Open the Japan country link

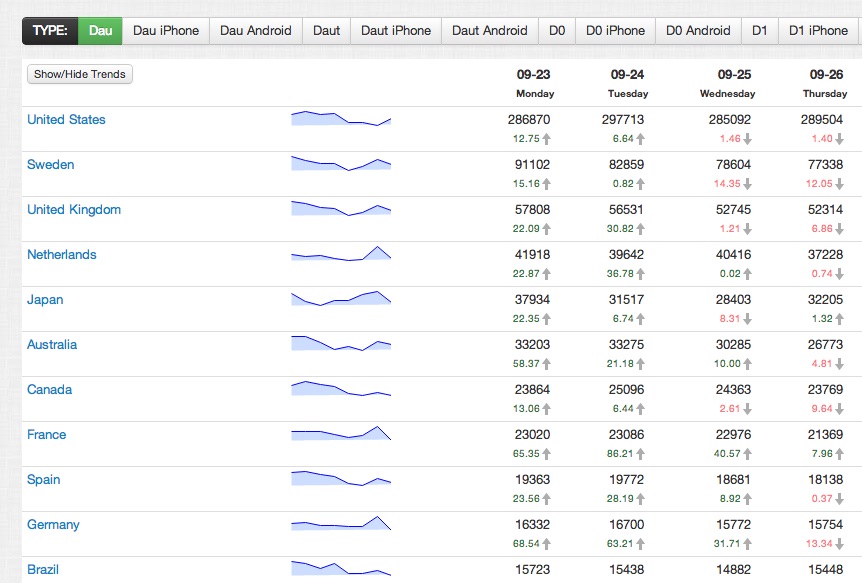[x=45, y=300]
